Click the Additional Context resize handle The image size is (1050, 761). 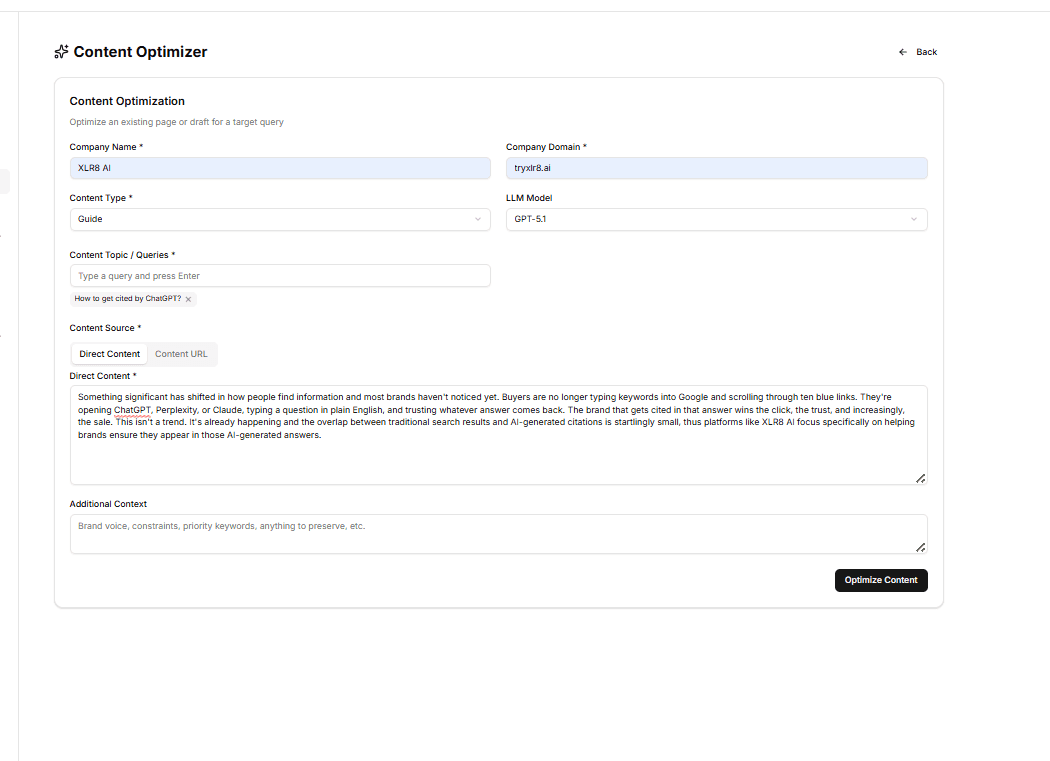point(921,547)
